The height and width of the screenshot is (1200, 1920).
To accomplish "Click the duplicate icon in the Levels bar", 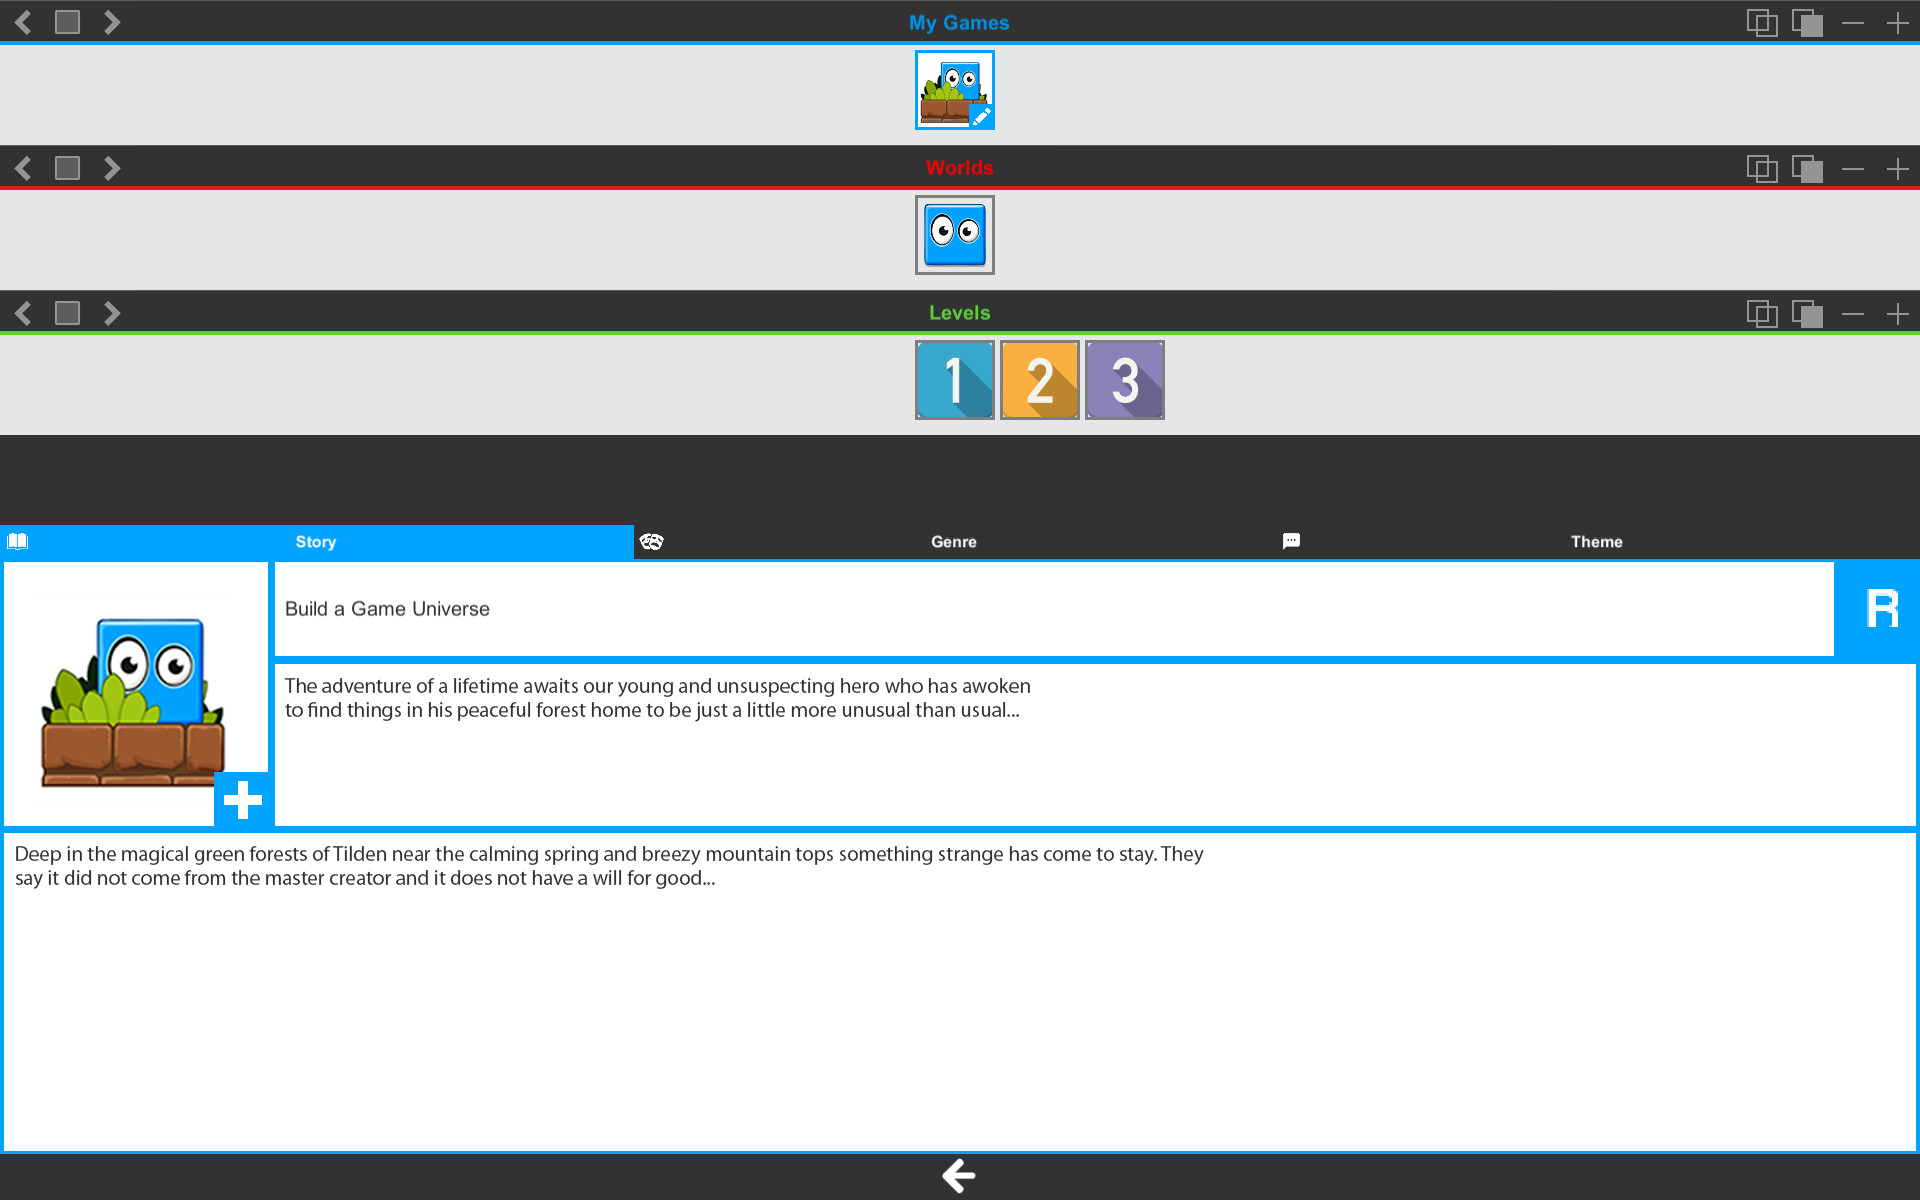I will coord(1763,312).
